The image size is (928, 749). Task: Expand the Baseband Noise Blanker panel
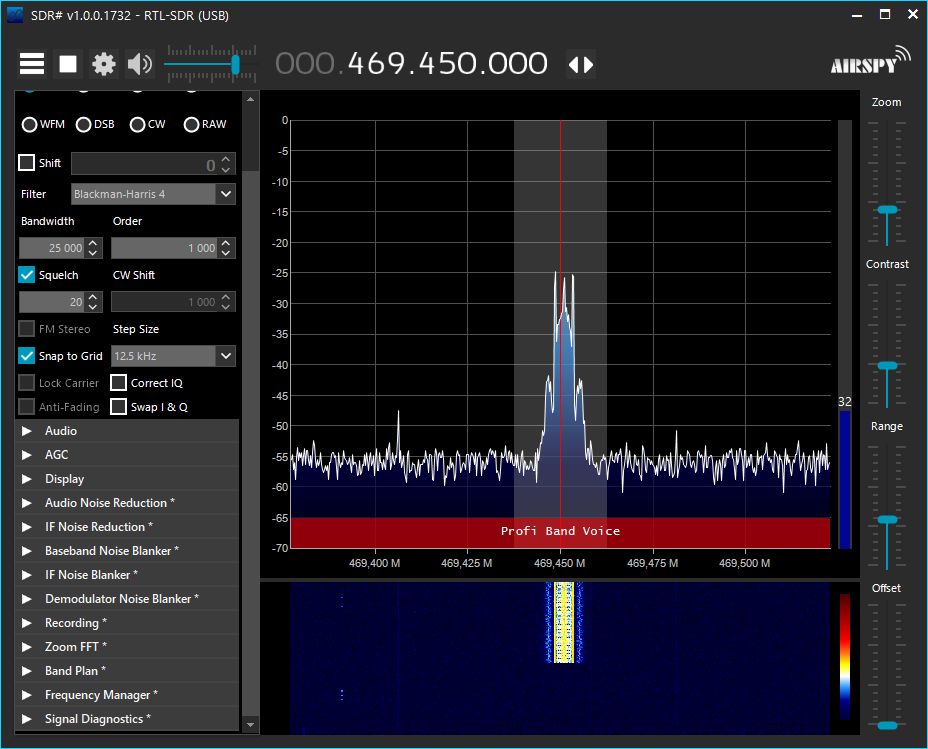click(127, 551)
